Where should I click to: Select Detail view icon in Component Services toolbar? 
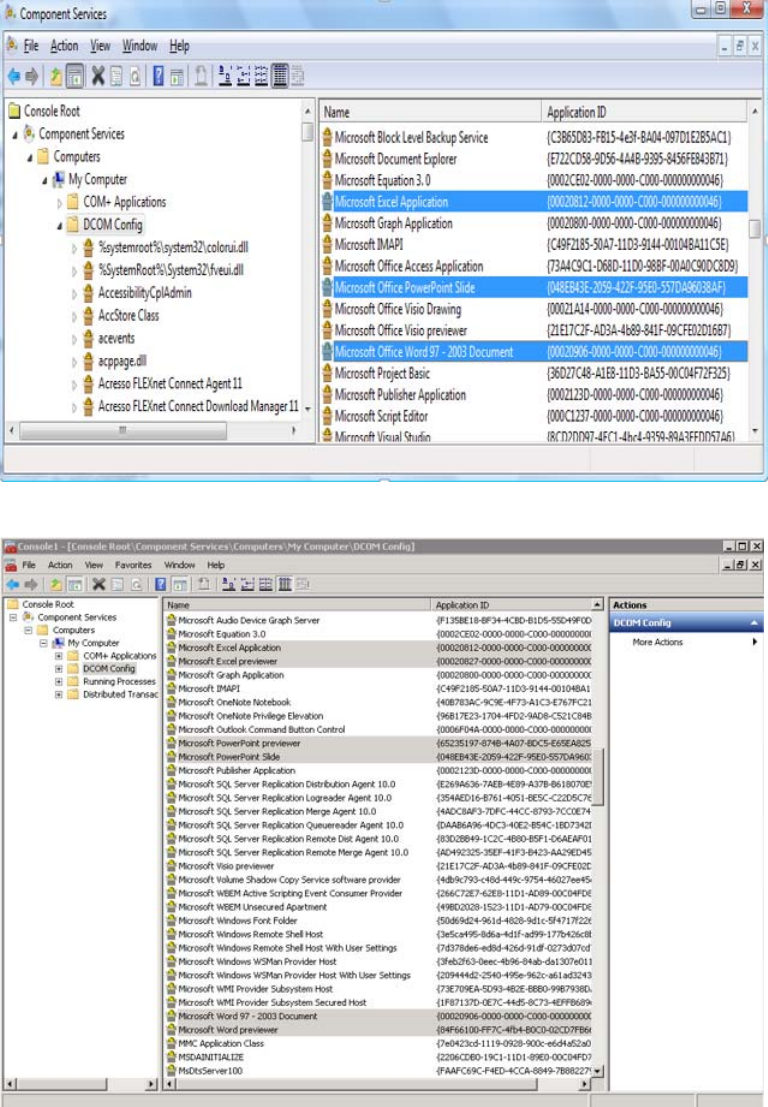point(280,76)
